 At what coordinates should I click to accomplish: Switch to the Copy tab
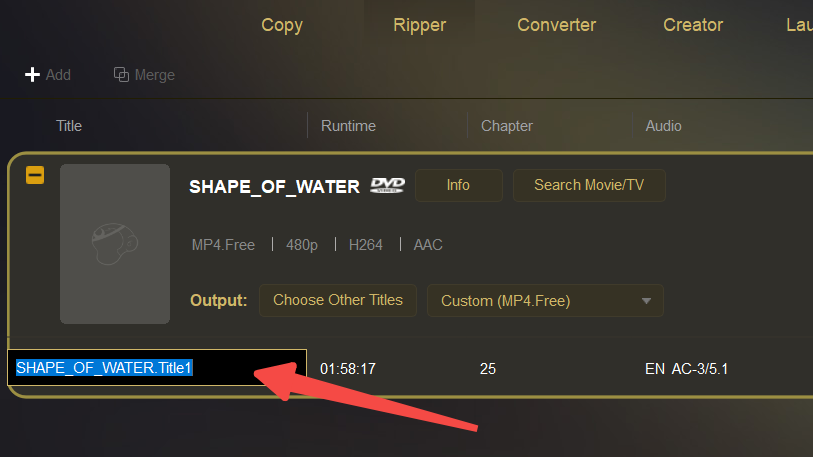pyautogui.click(x=282, y=25)
